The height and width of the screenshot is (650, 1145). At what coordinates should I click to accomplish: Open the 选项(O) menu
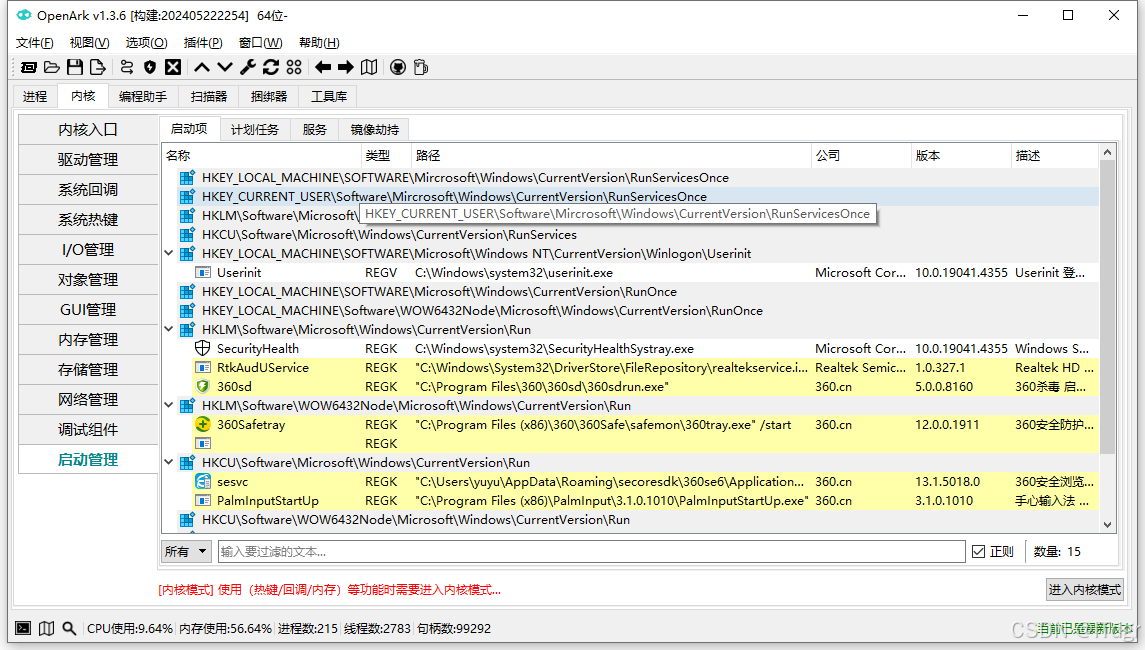coord(146,42)
